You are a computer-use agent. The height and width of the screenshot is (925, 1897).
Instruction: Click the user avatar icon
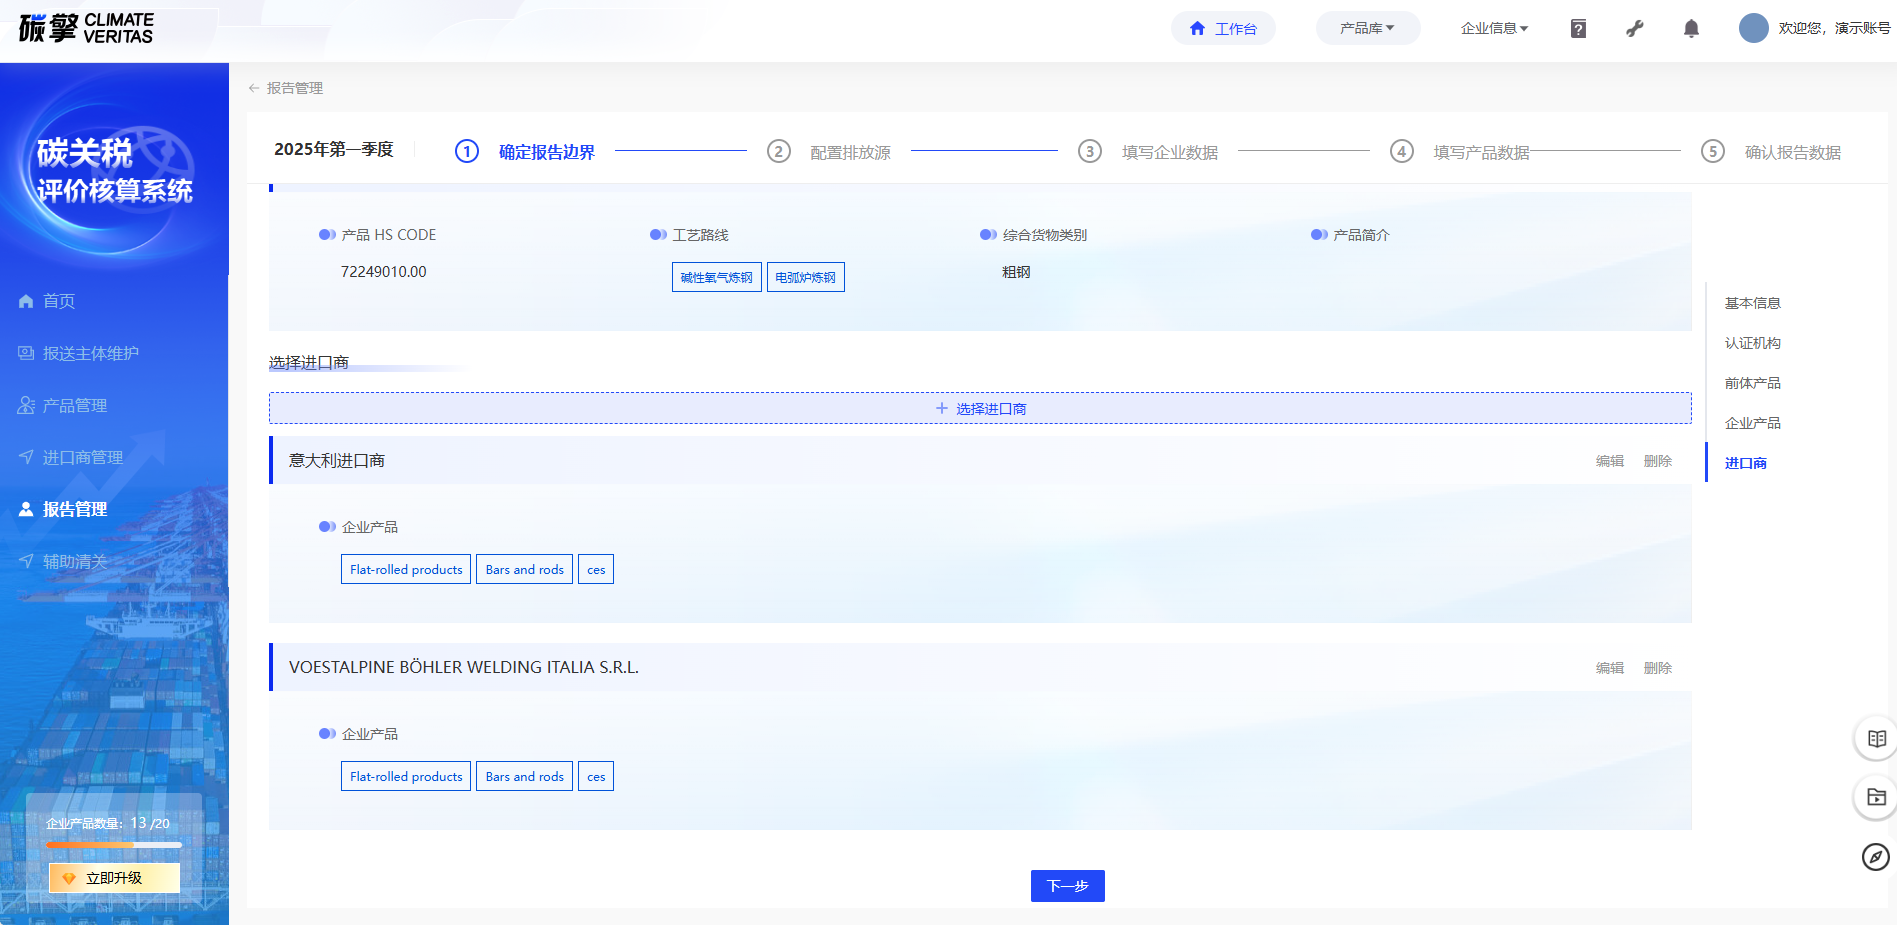1753,28
